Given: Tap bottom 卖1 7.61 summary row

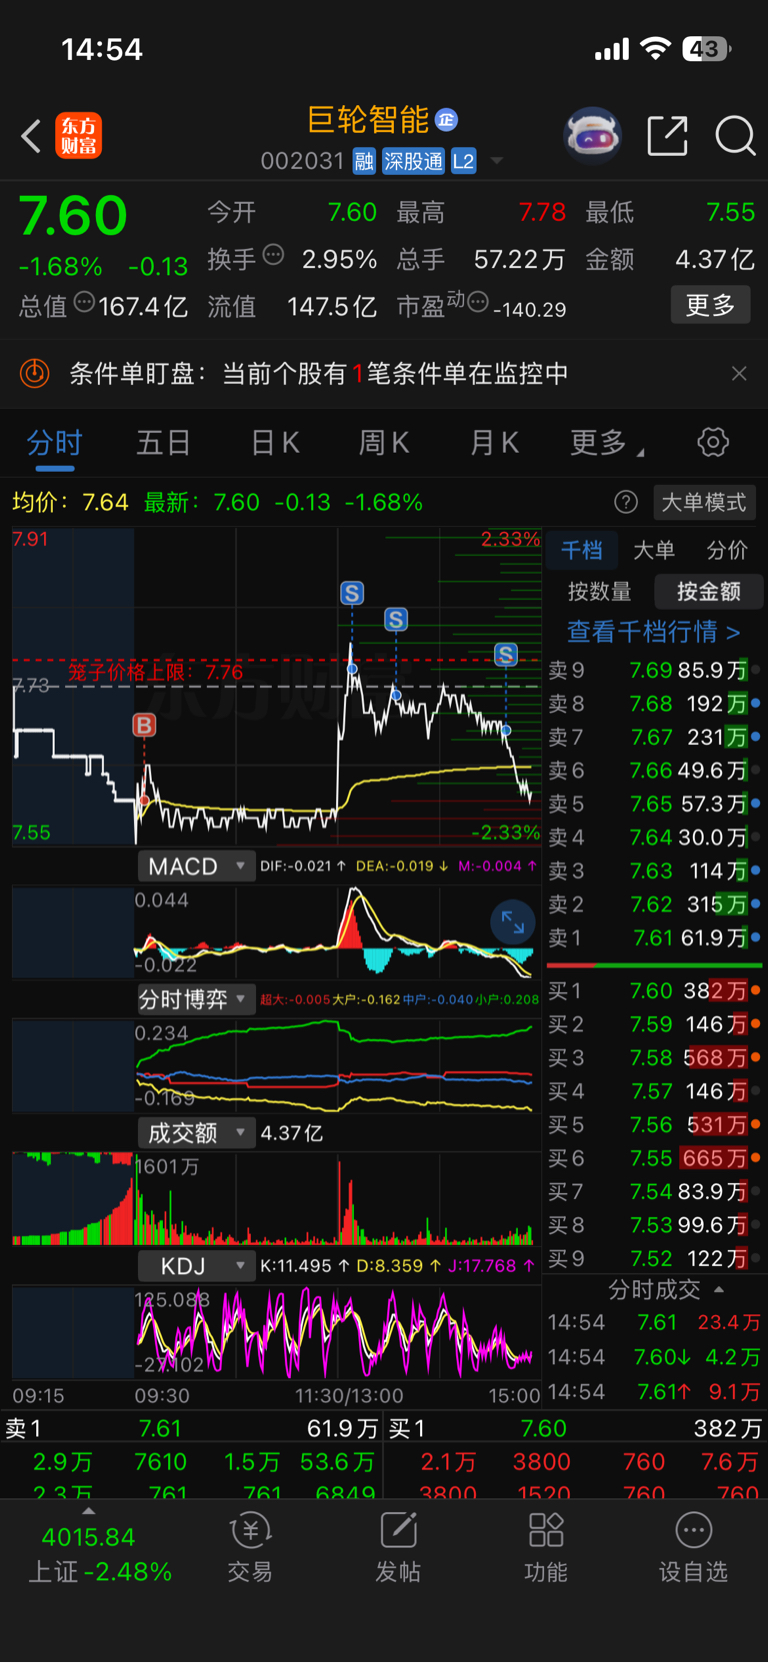Looking at the screenshot, I should [x=192, y=1428].
